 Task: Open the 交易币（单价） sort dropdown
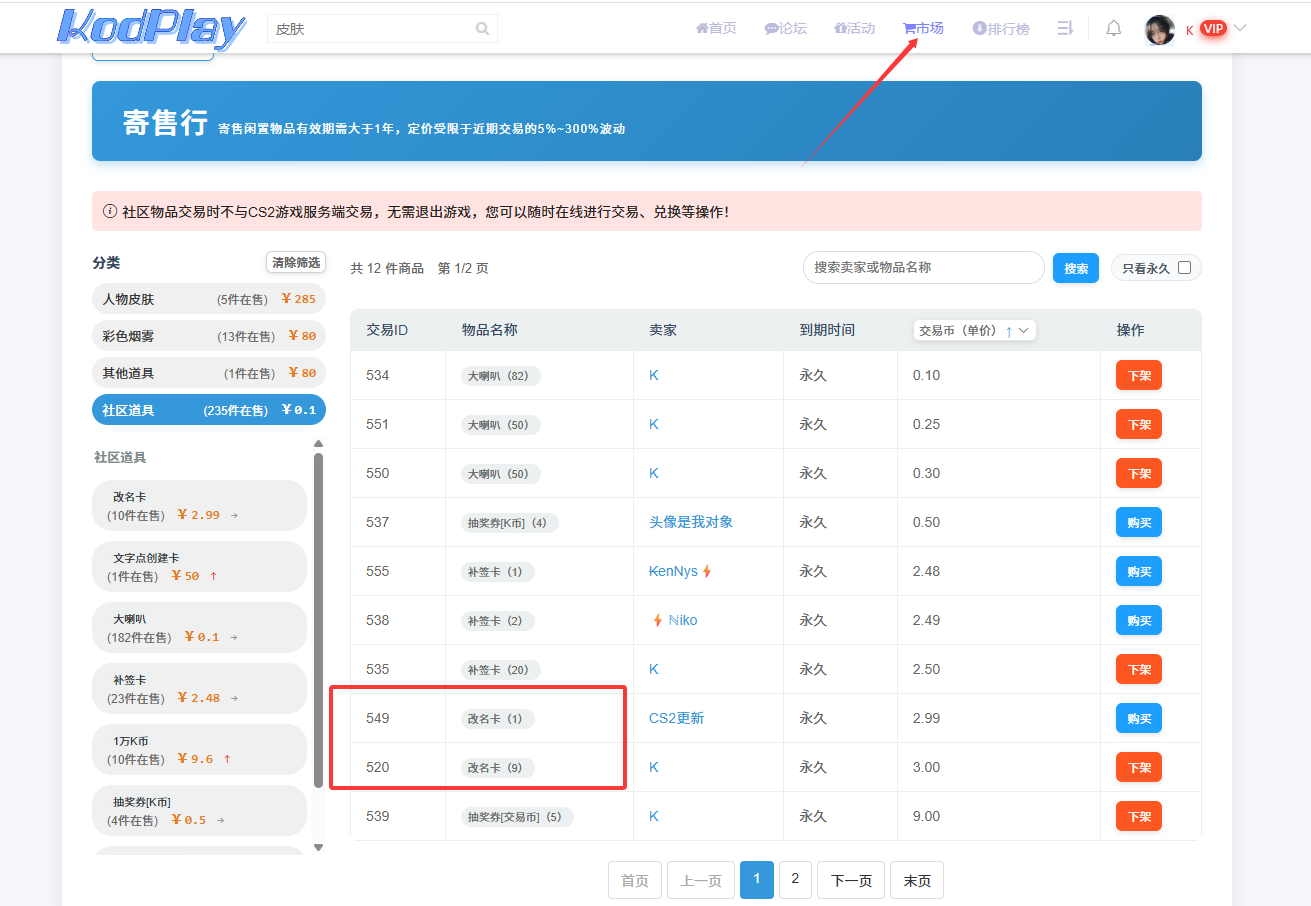pyautogui.click(x=974, y=330)
